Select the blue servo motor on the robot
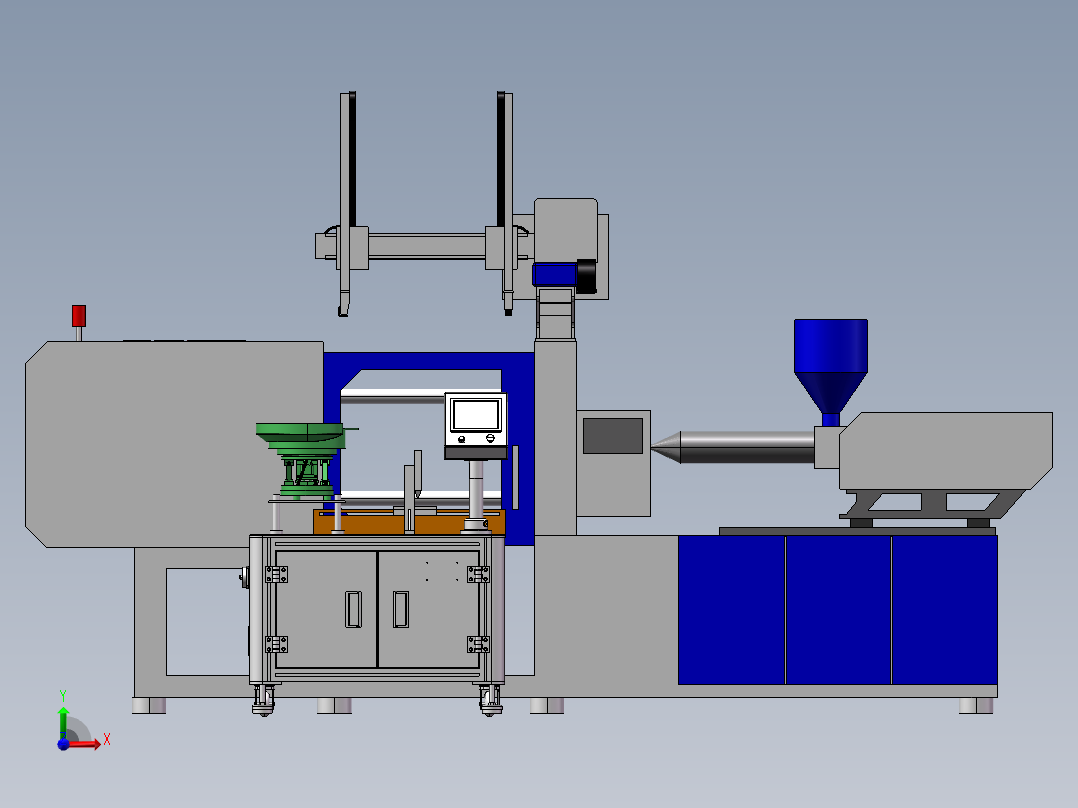Screen dimensions: 1078x808 tap(555, 275)
